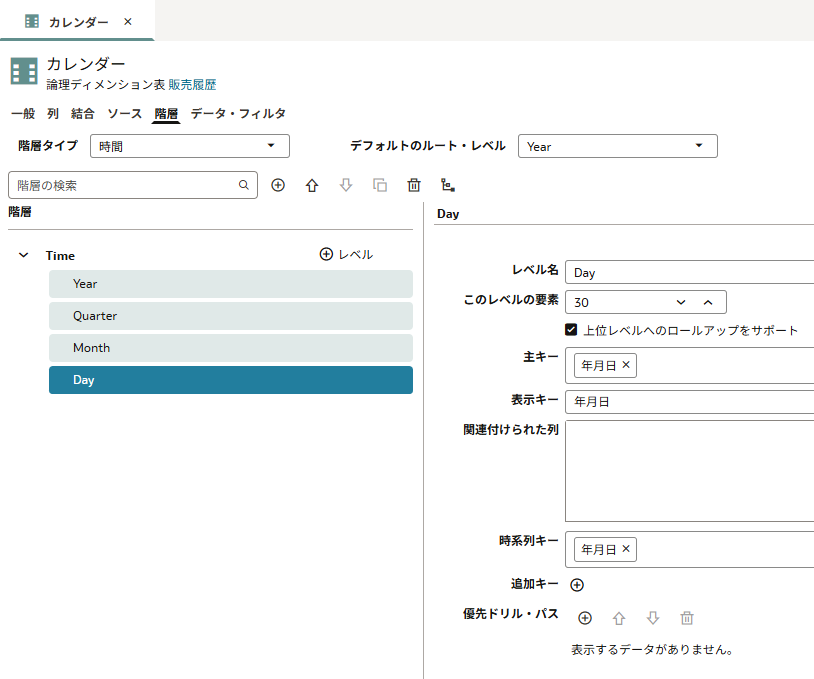Screen dimensions: 814x679
Task: Click the 階層の検索 search field
Action: pos(133,185)
